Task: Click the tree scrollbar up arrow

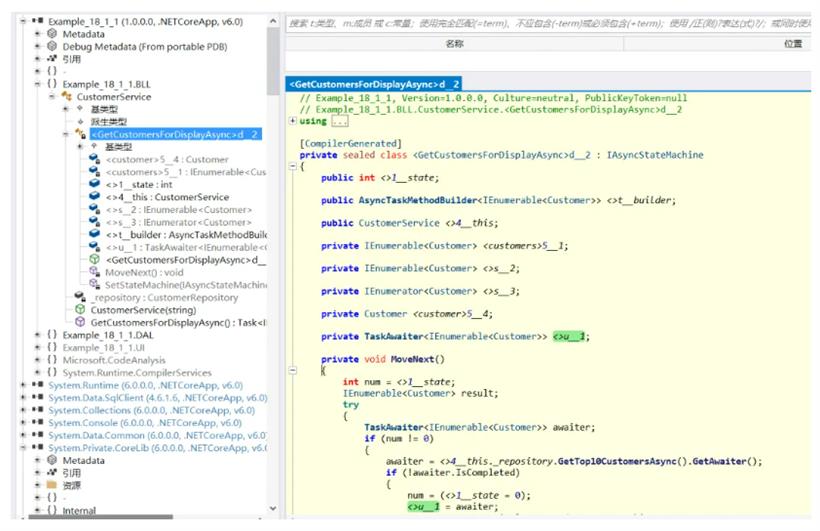Action: click(x=272, y=21)
